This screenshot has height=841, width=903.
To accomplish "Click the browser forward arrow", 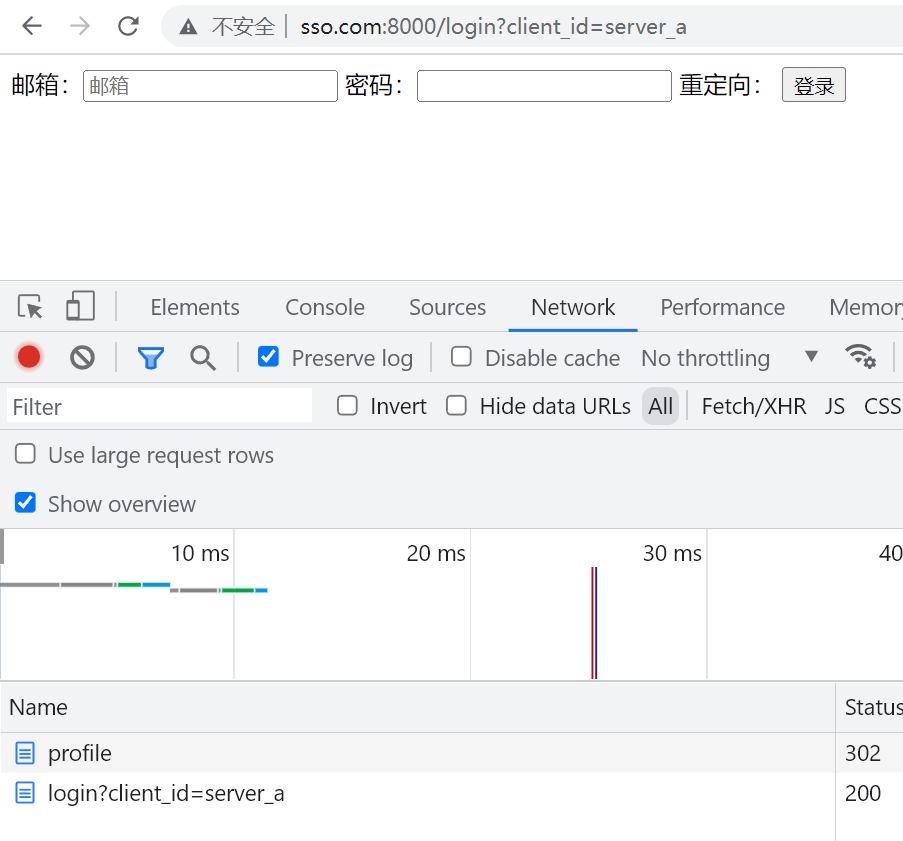I will coord(79,26).
